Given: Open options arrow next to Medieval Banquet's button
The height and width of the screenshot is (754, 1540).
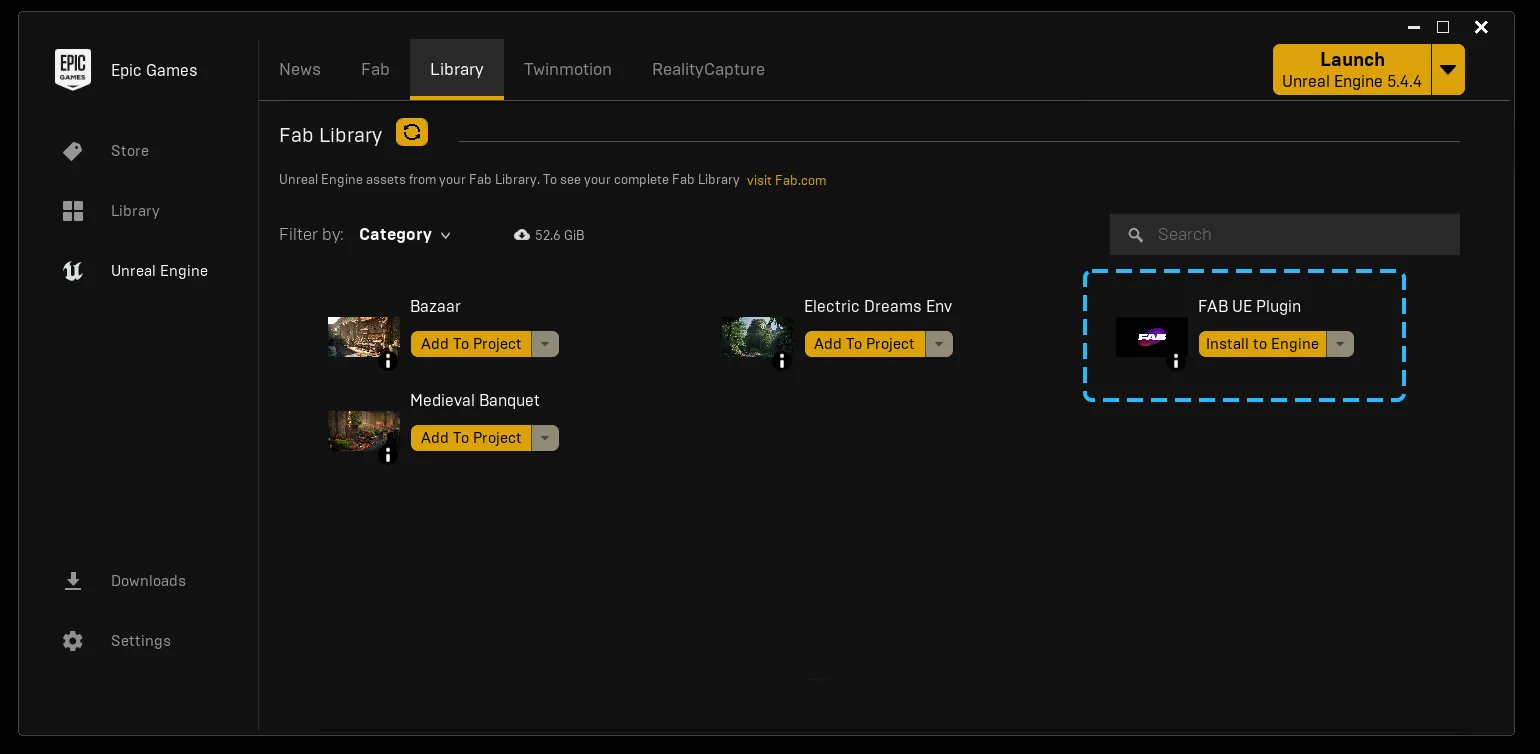Looking at the screenshot, I should pos(545,437).
